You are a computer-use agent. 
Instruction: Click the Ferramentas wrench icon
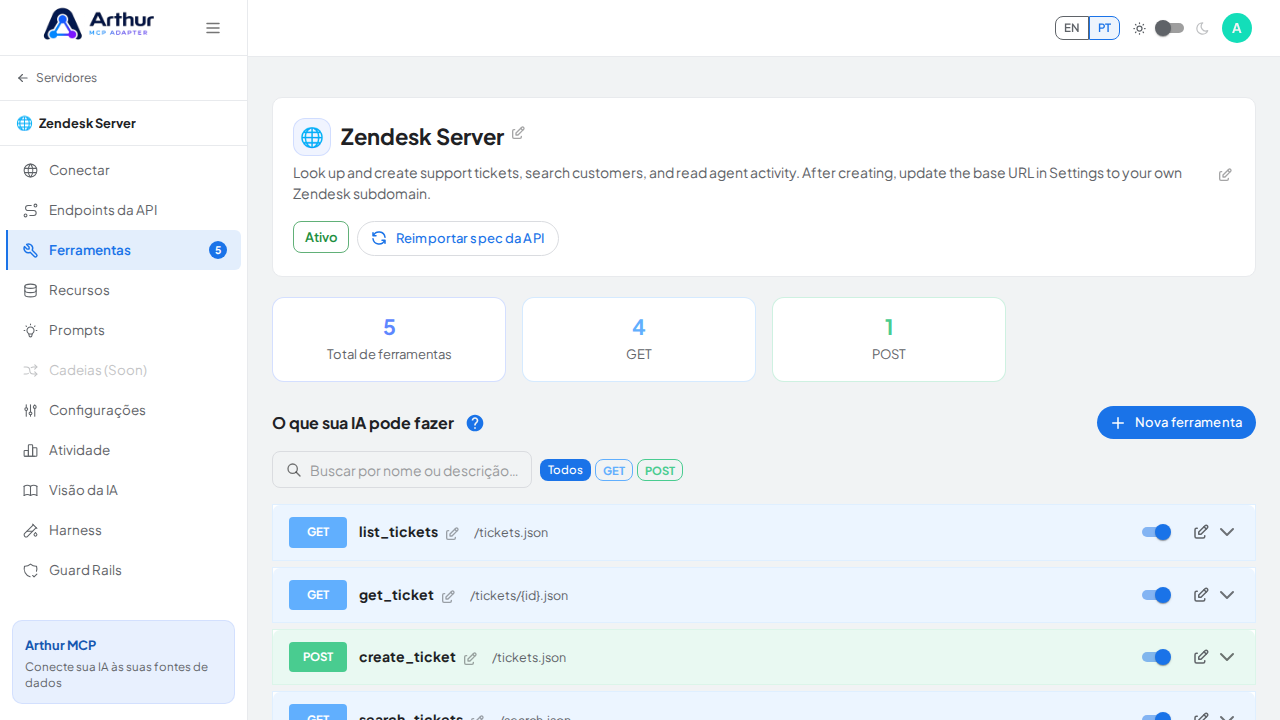point(31,251)
